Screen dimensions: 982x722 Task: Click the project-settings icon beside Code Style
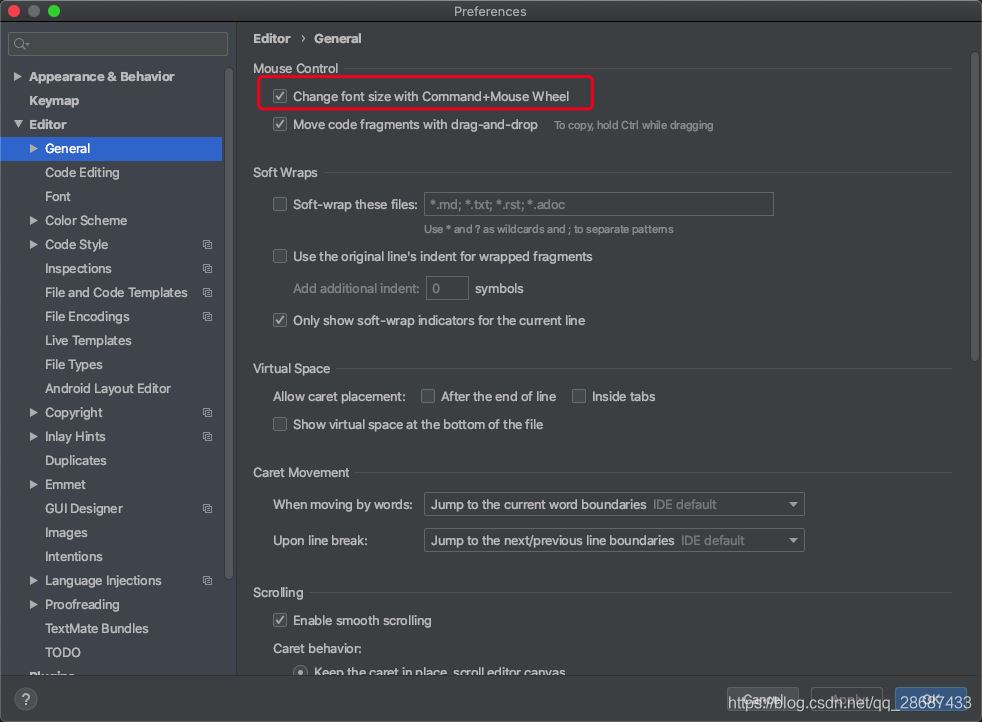coord(207,245)
